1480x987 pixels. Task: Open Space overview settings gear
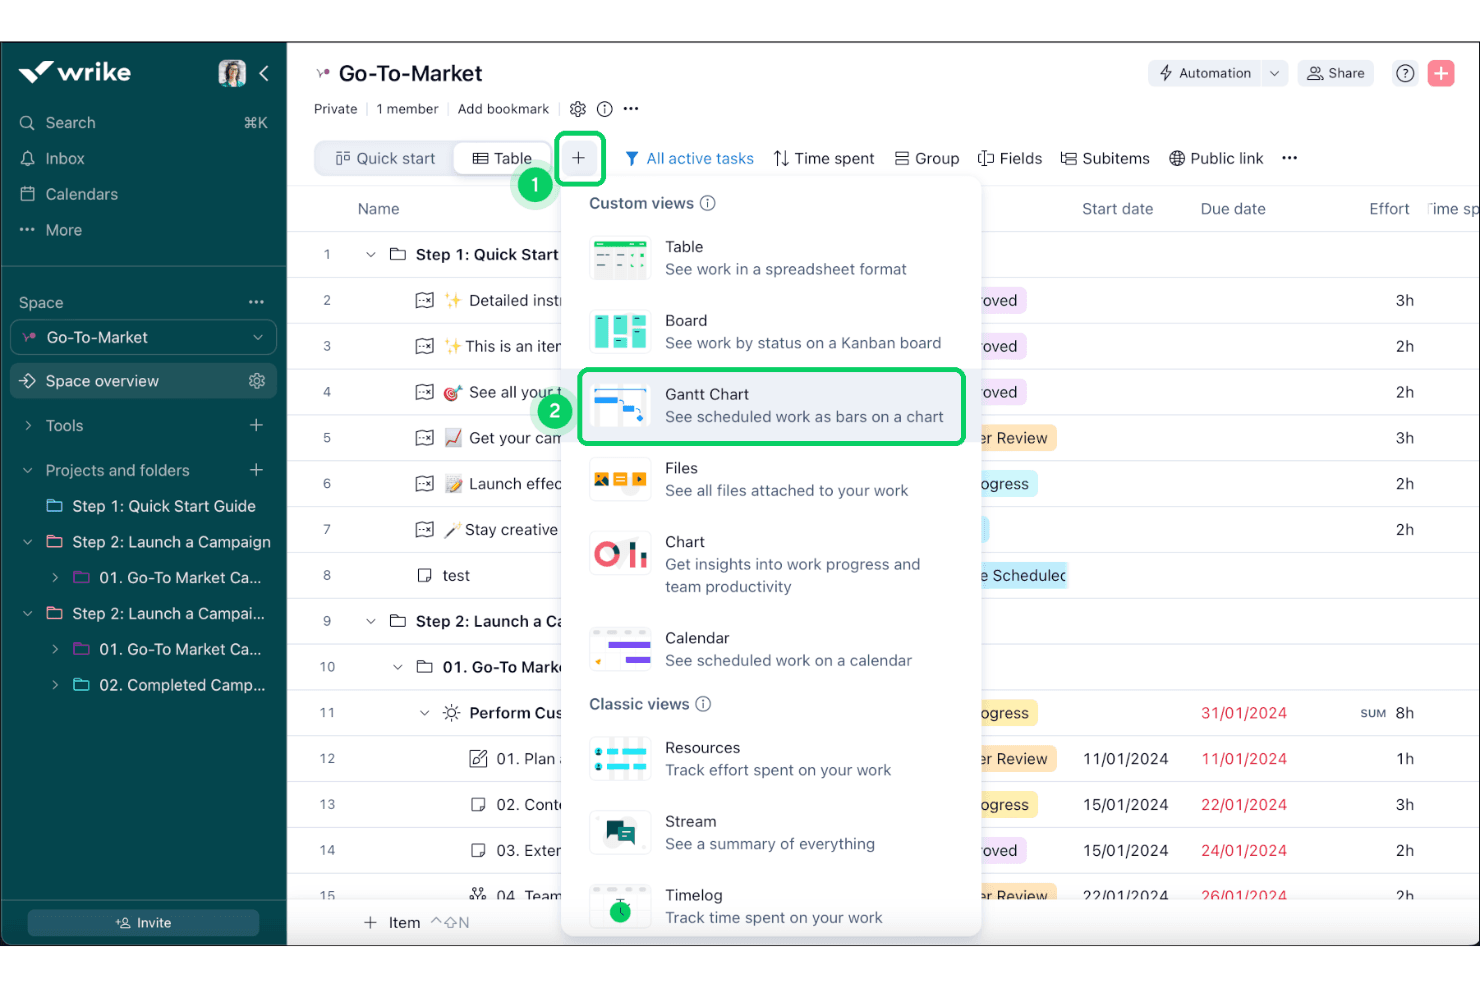[257, 381]
